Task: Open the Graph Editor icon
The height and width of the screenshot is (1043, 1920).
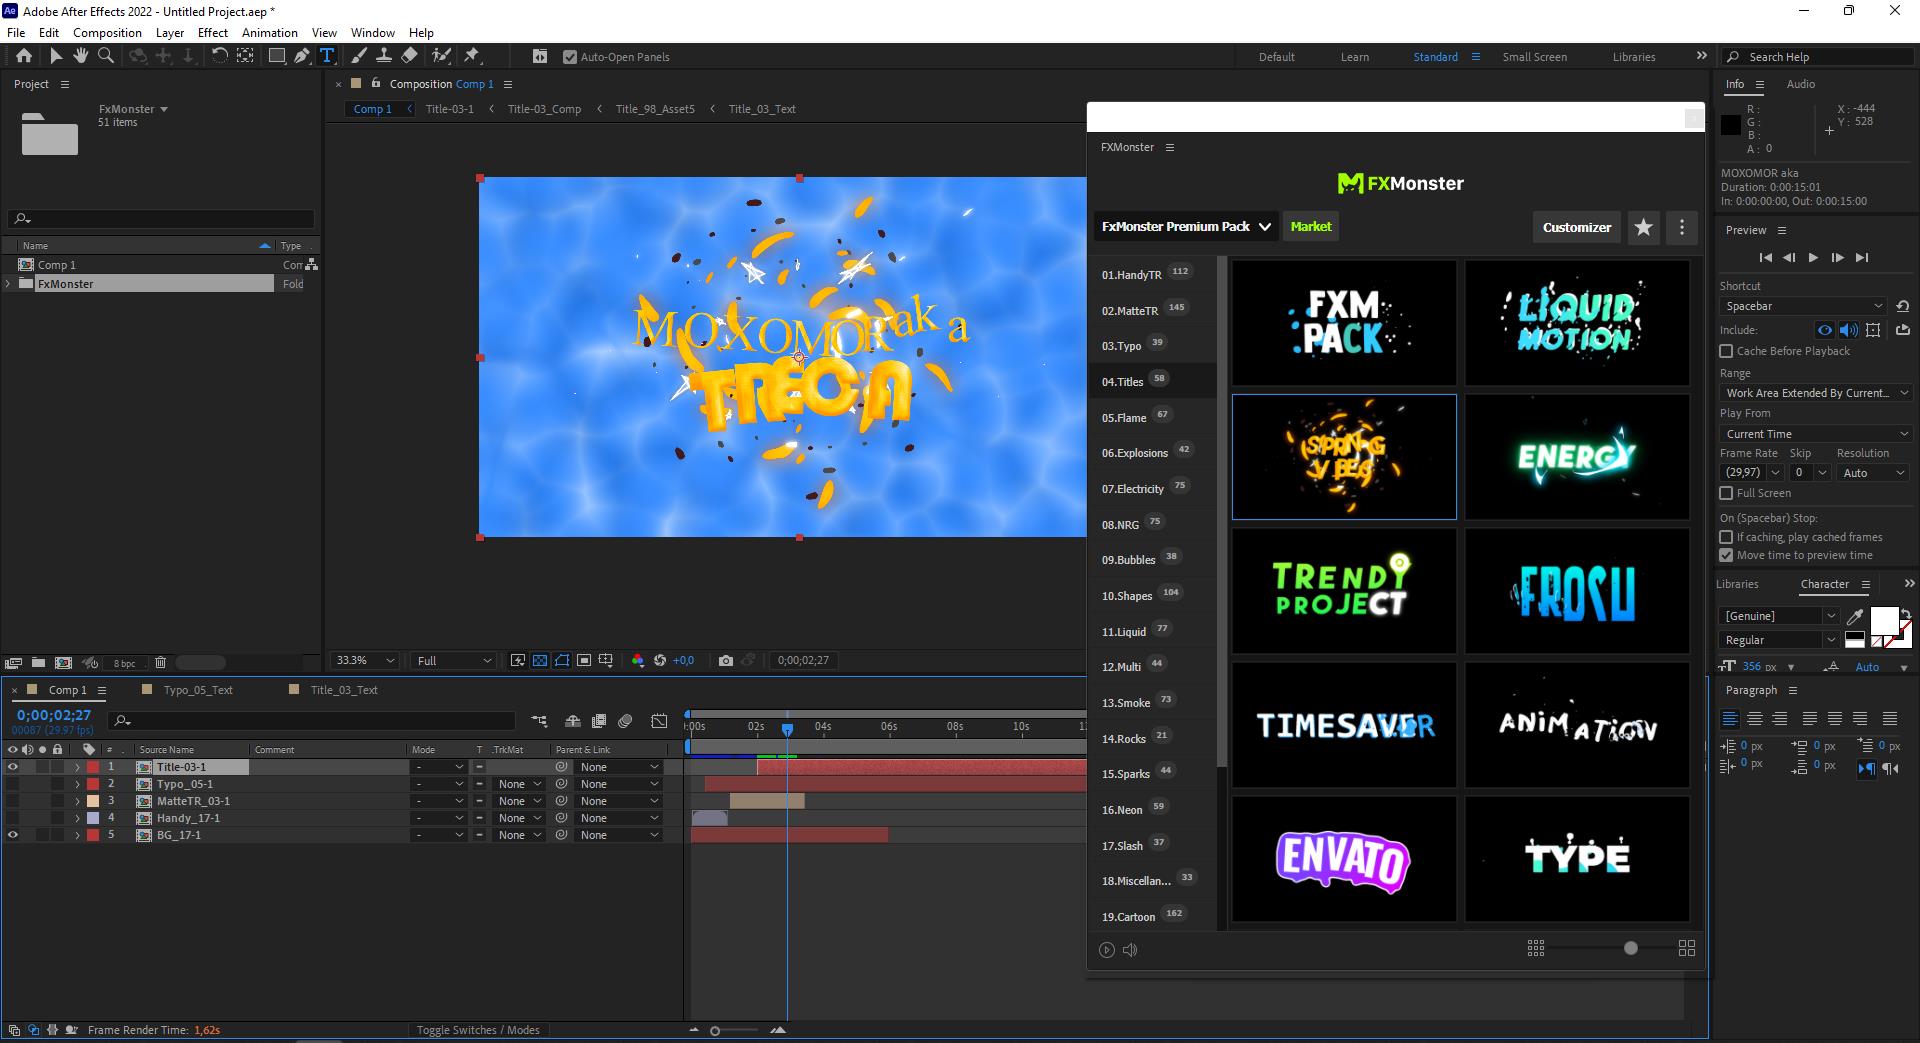Action: coord(659,720)
